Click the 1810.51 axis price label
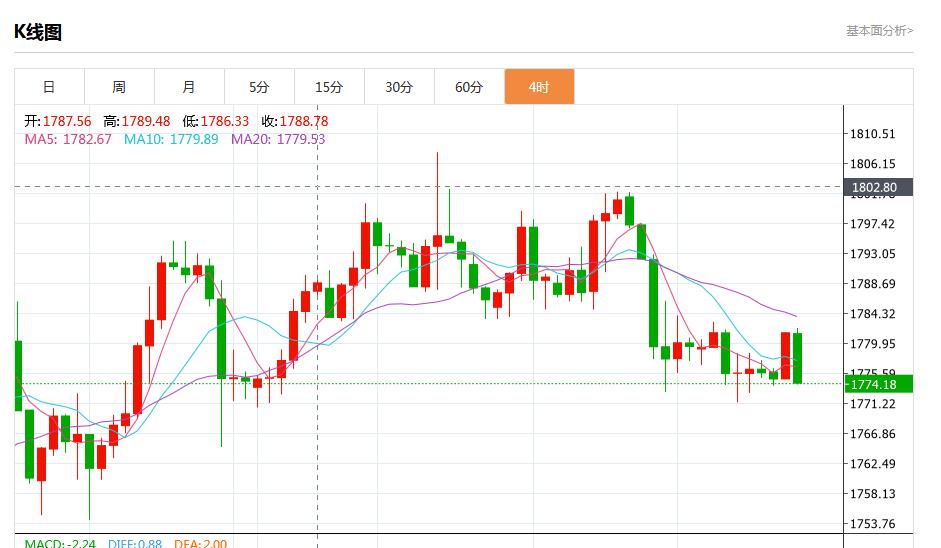The width and height of the screenshot is (941, 548). pyautogui.click(x=873, y=134)
